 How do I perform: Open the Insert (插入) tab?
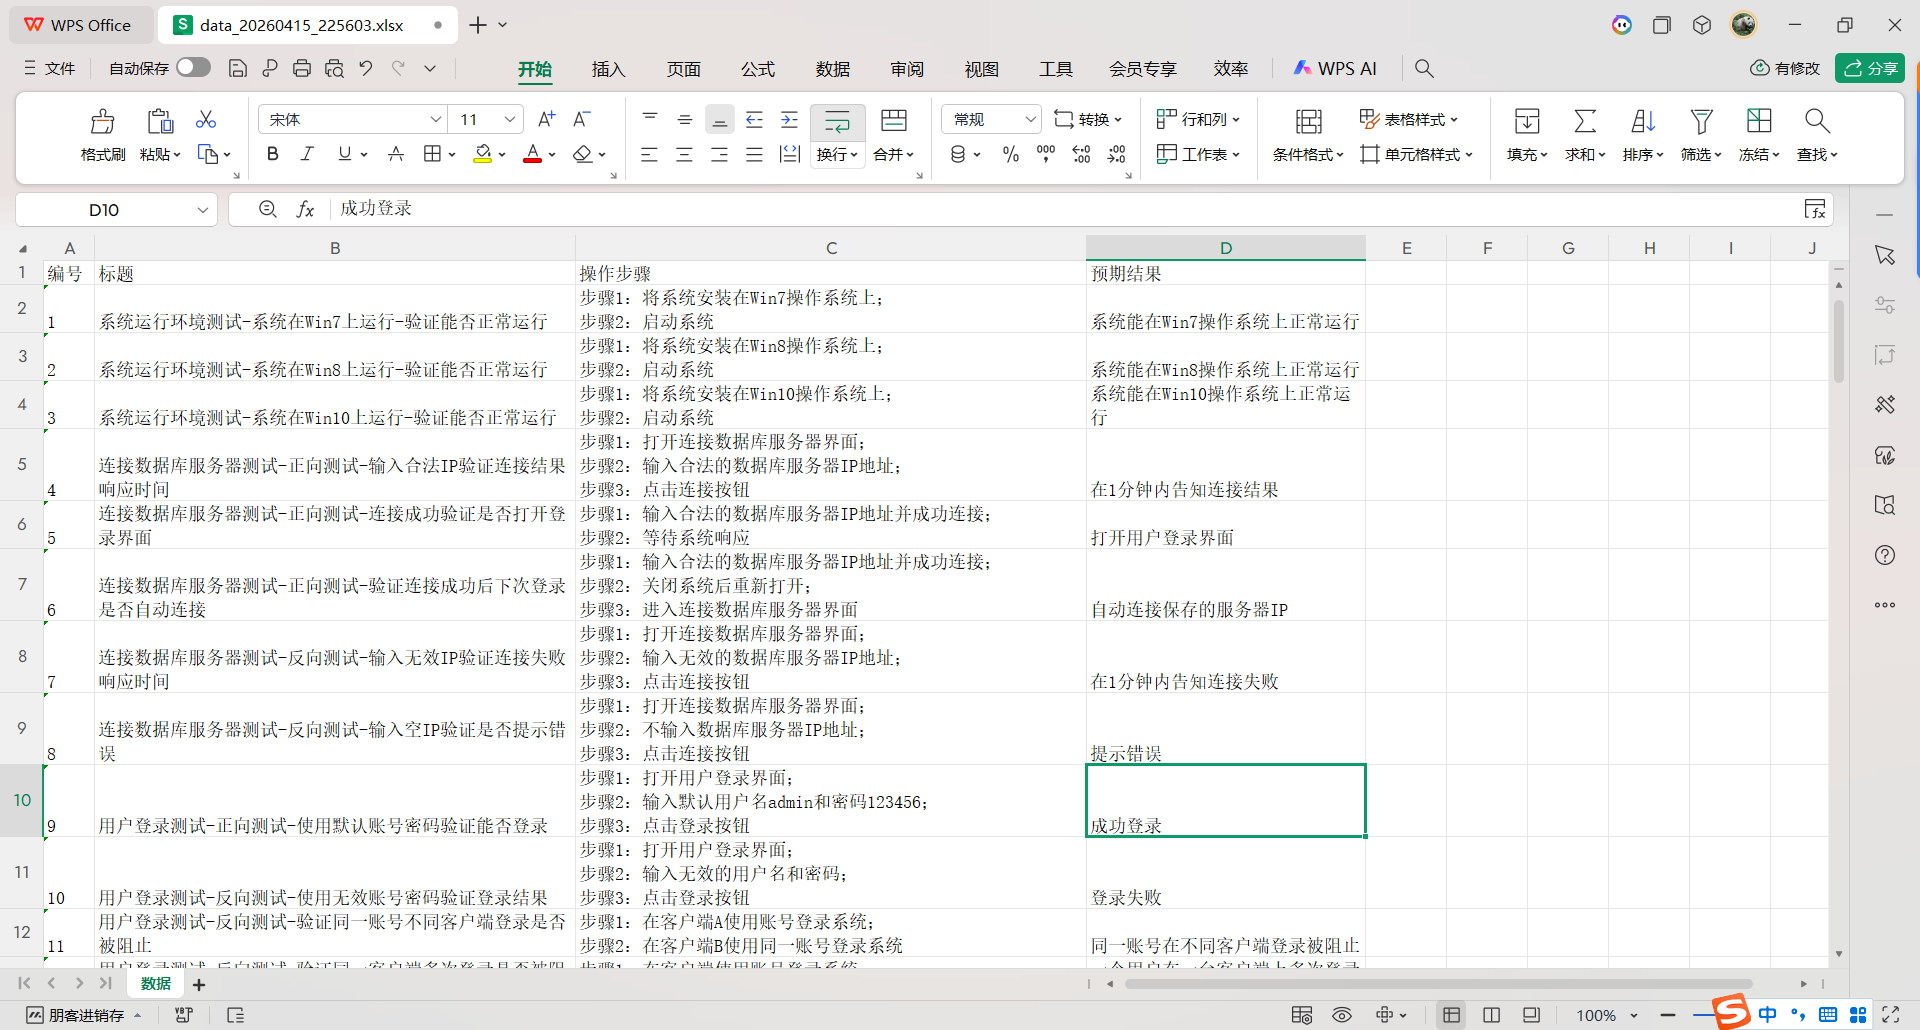point(608,69)
